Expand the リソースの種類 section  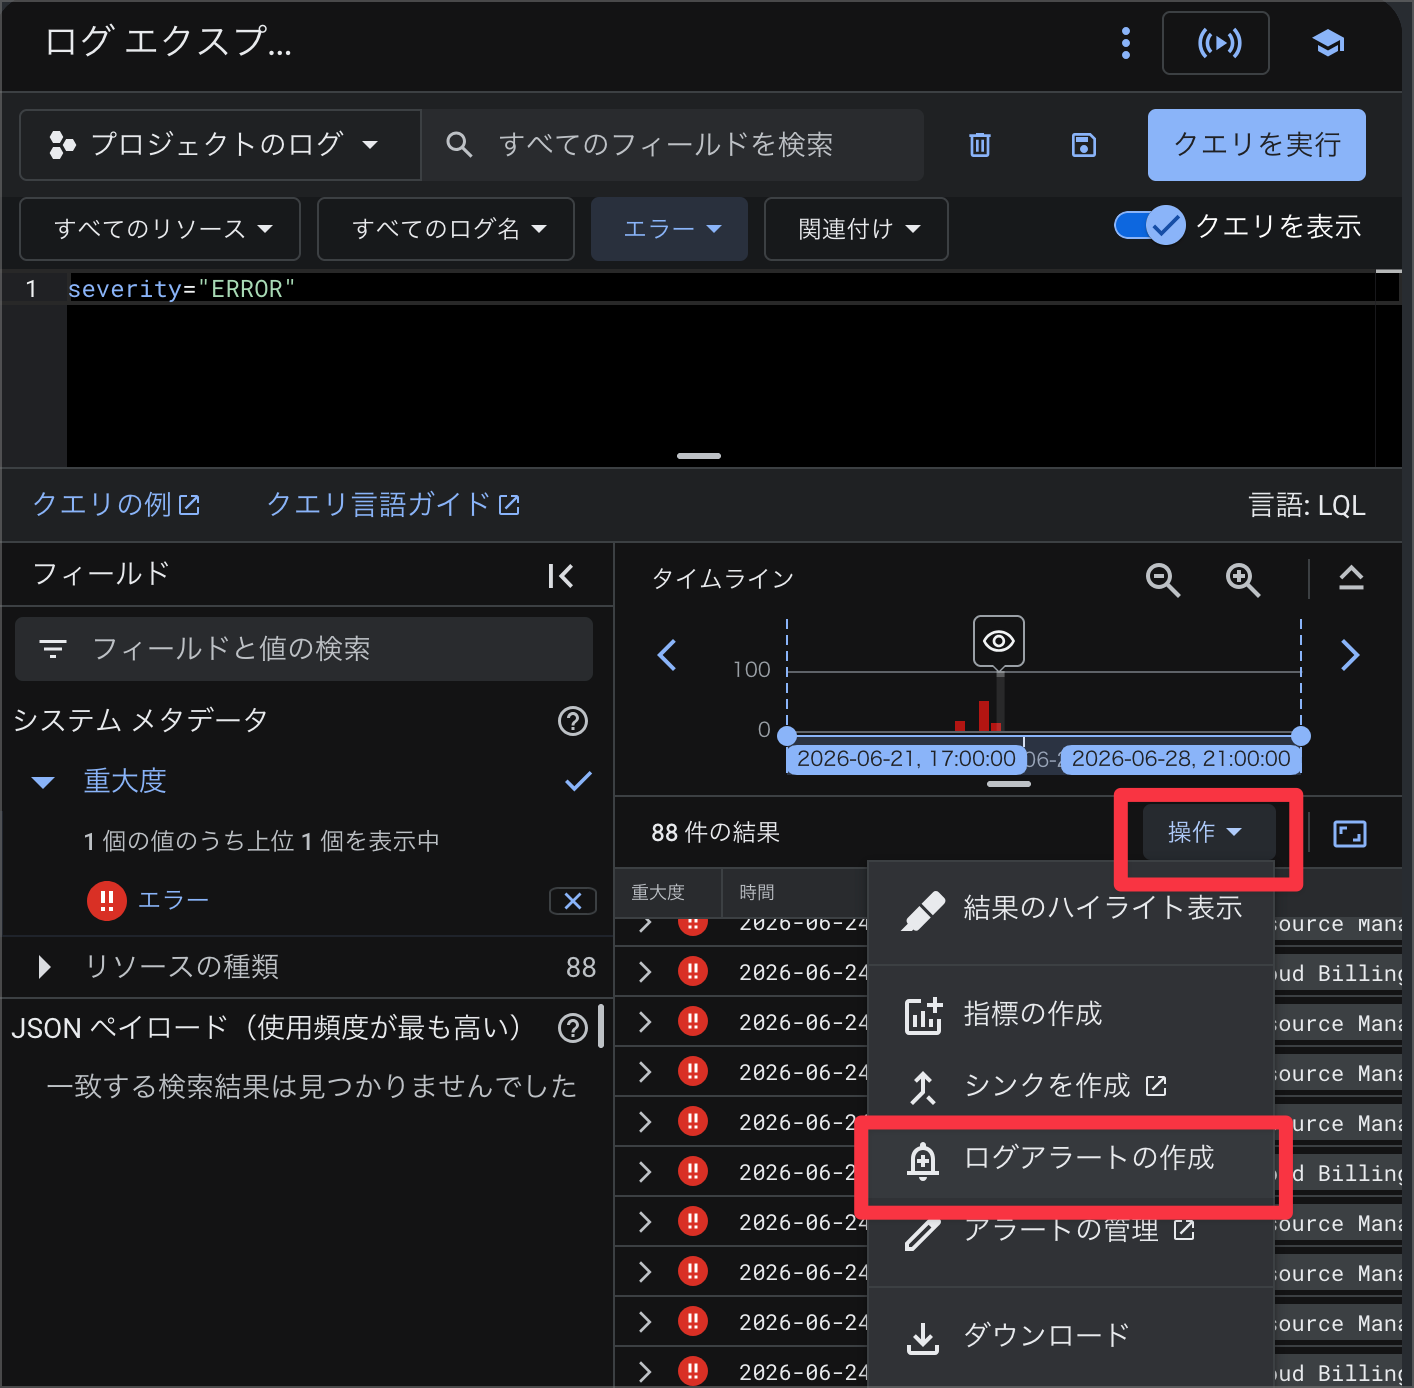44,967
